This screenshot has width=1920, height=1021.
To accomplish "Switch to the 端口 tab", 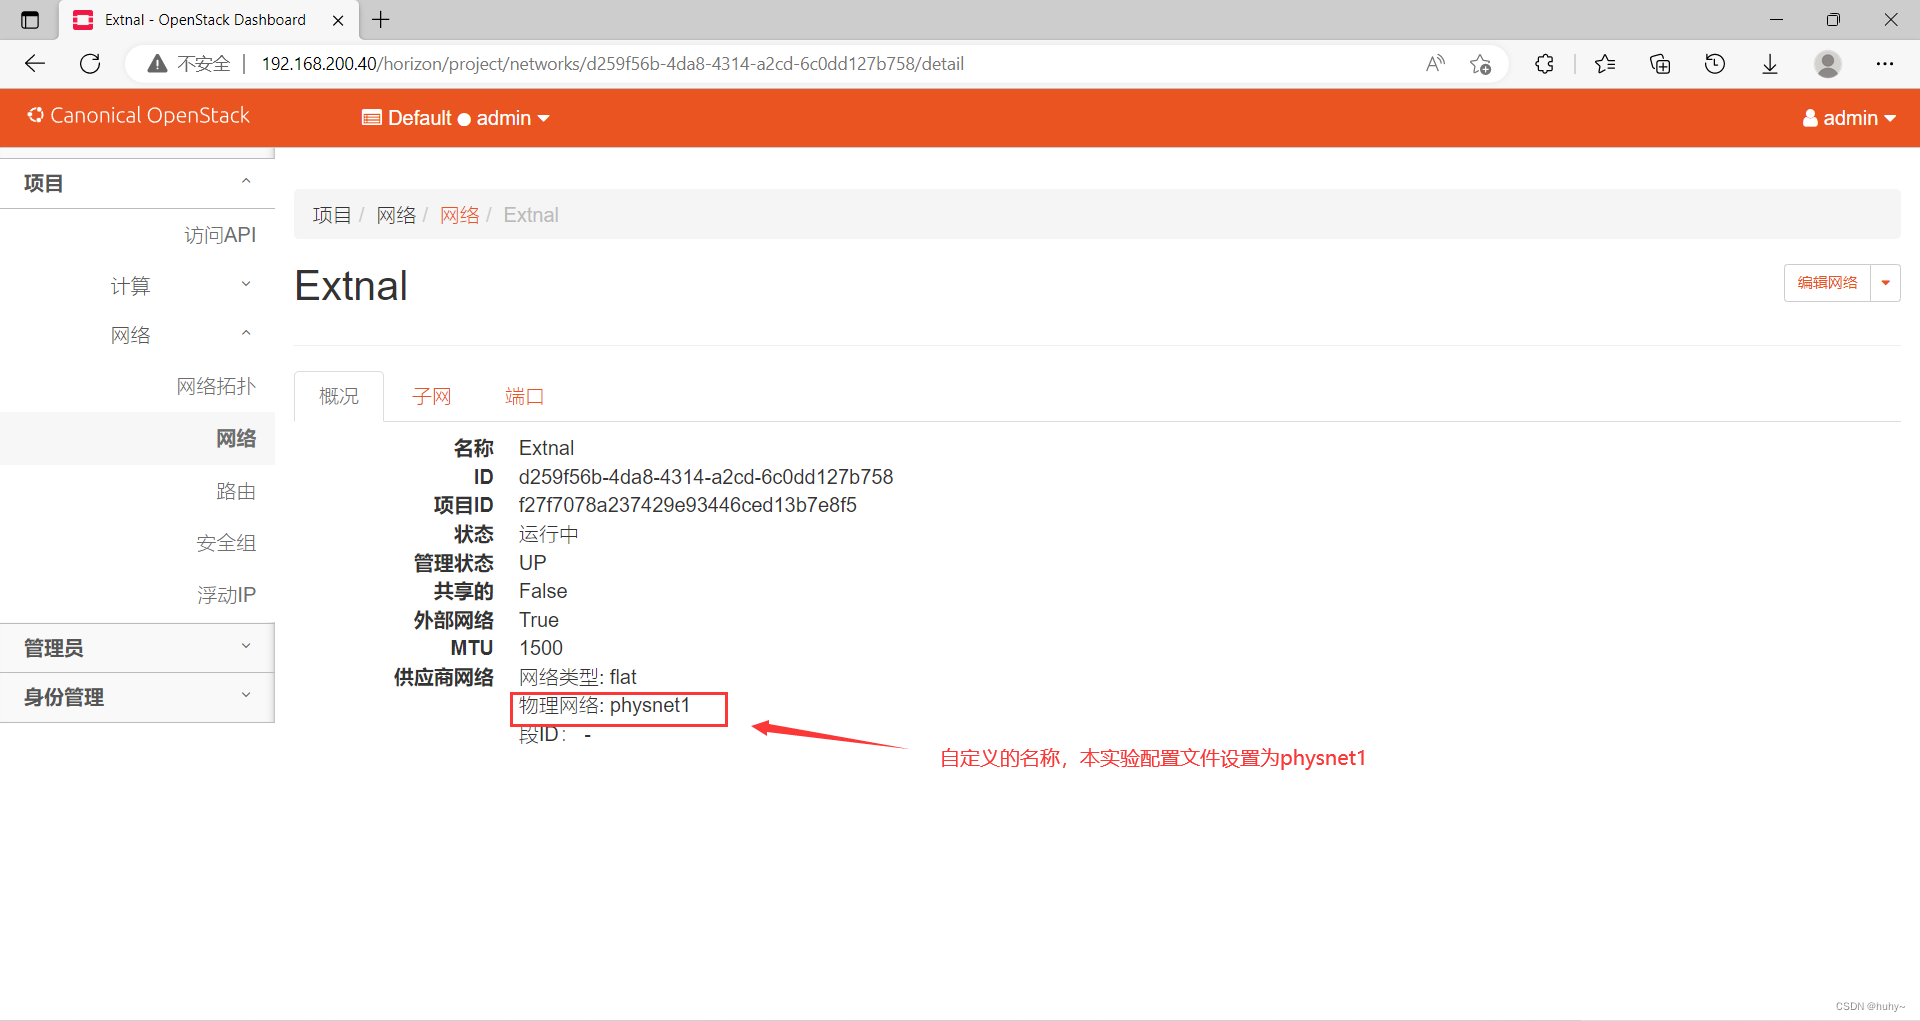I will coord(525,397).
